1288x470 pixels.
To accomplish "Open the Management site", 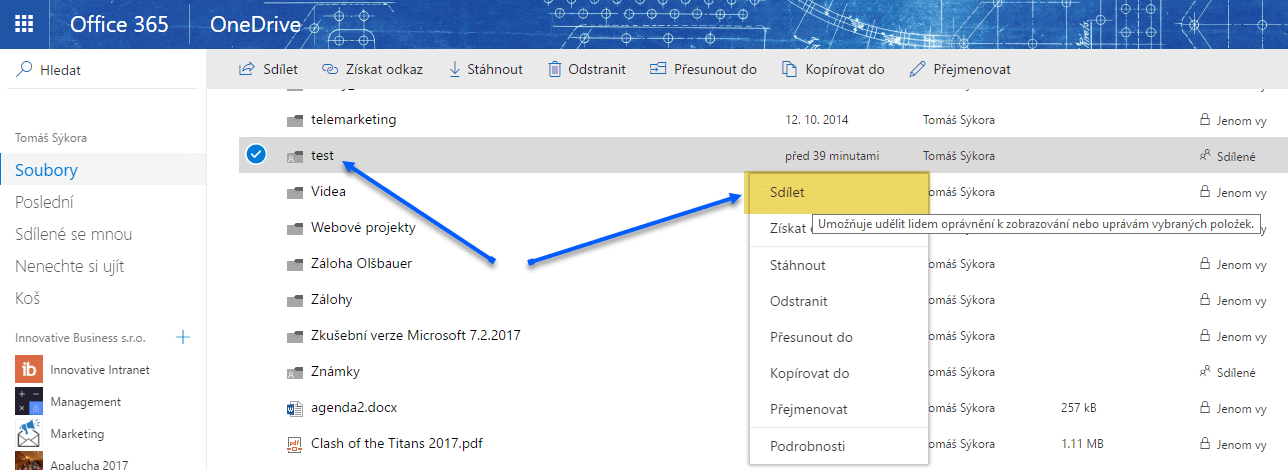I will (x=86, y=402).
